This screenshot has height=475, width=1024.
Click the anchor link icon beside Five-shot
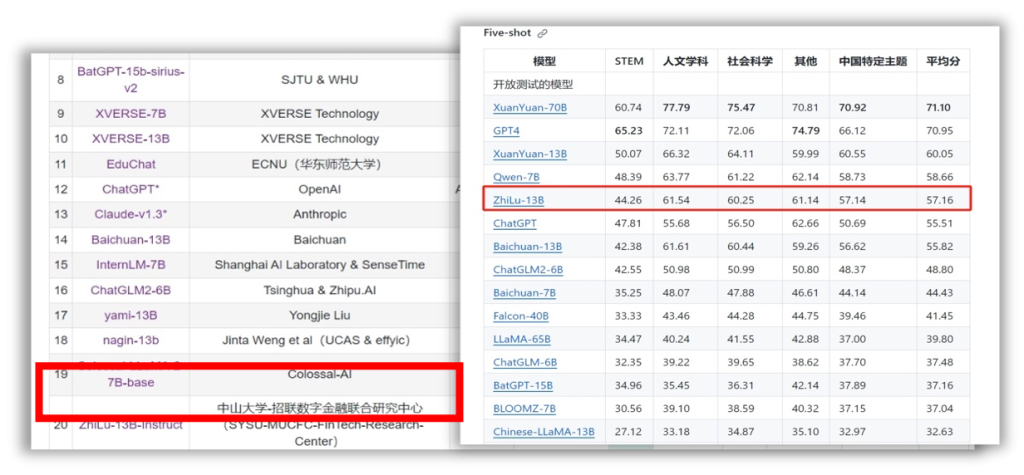click(x=543, y=33)
